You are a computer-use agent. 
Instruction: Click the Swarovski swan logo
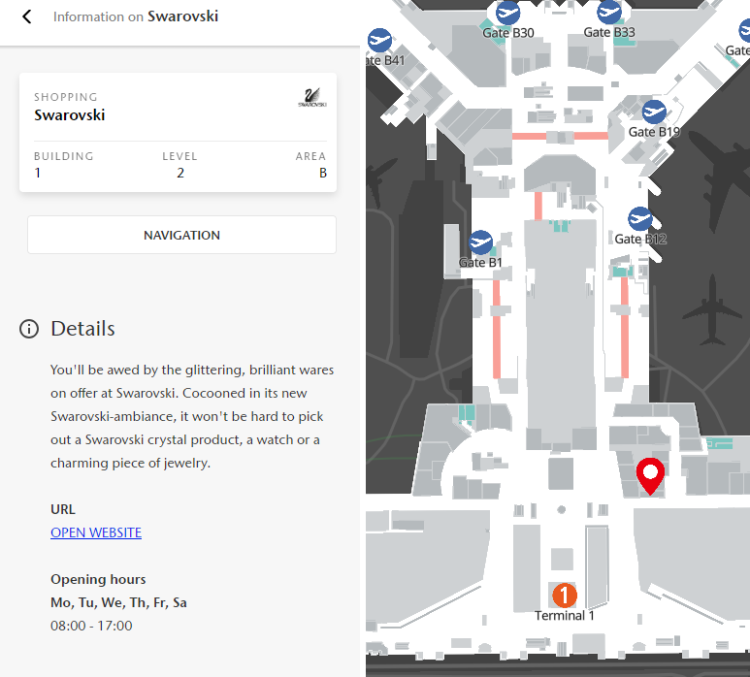pos(312,98)
